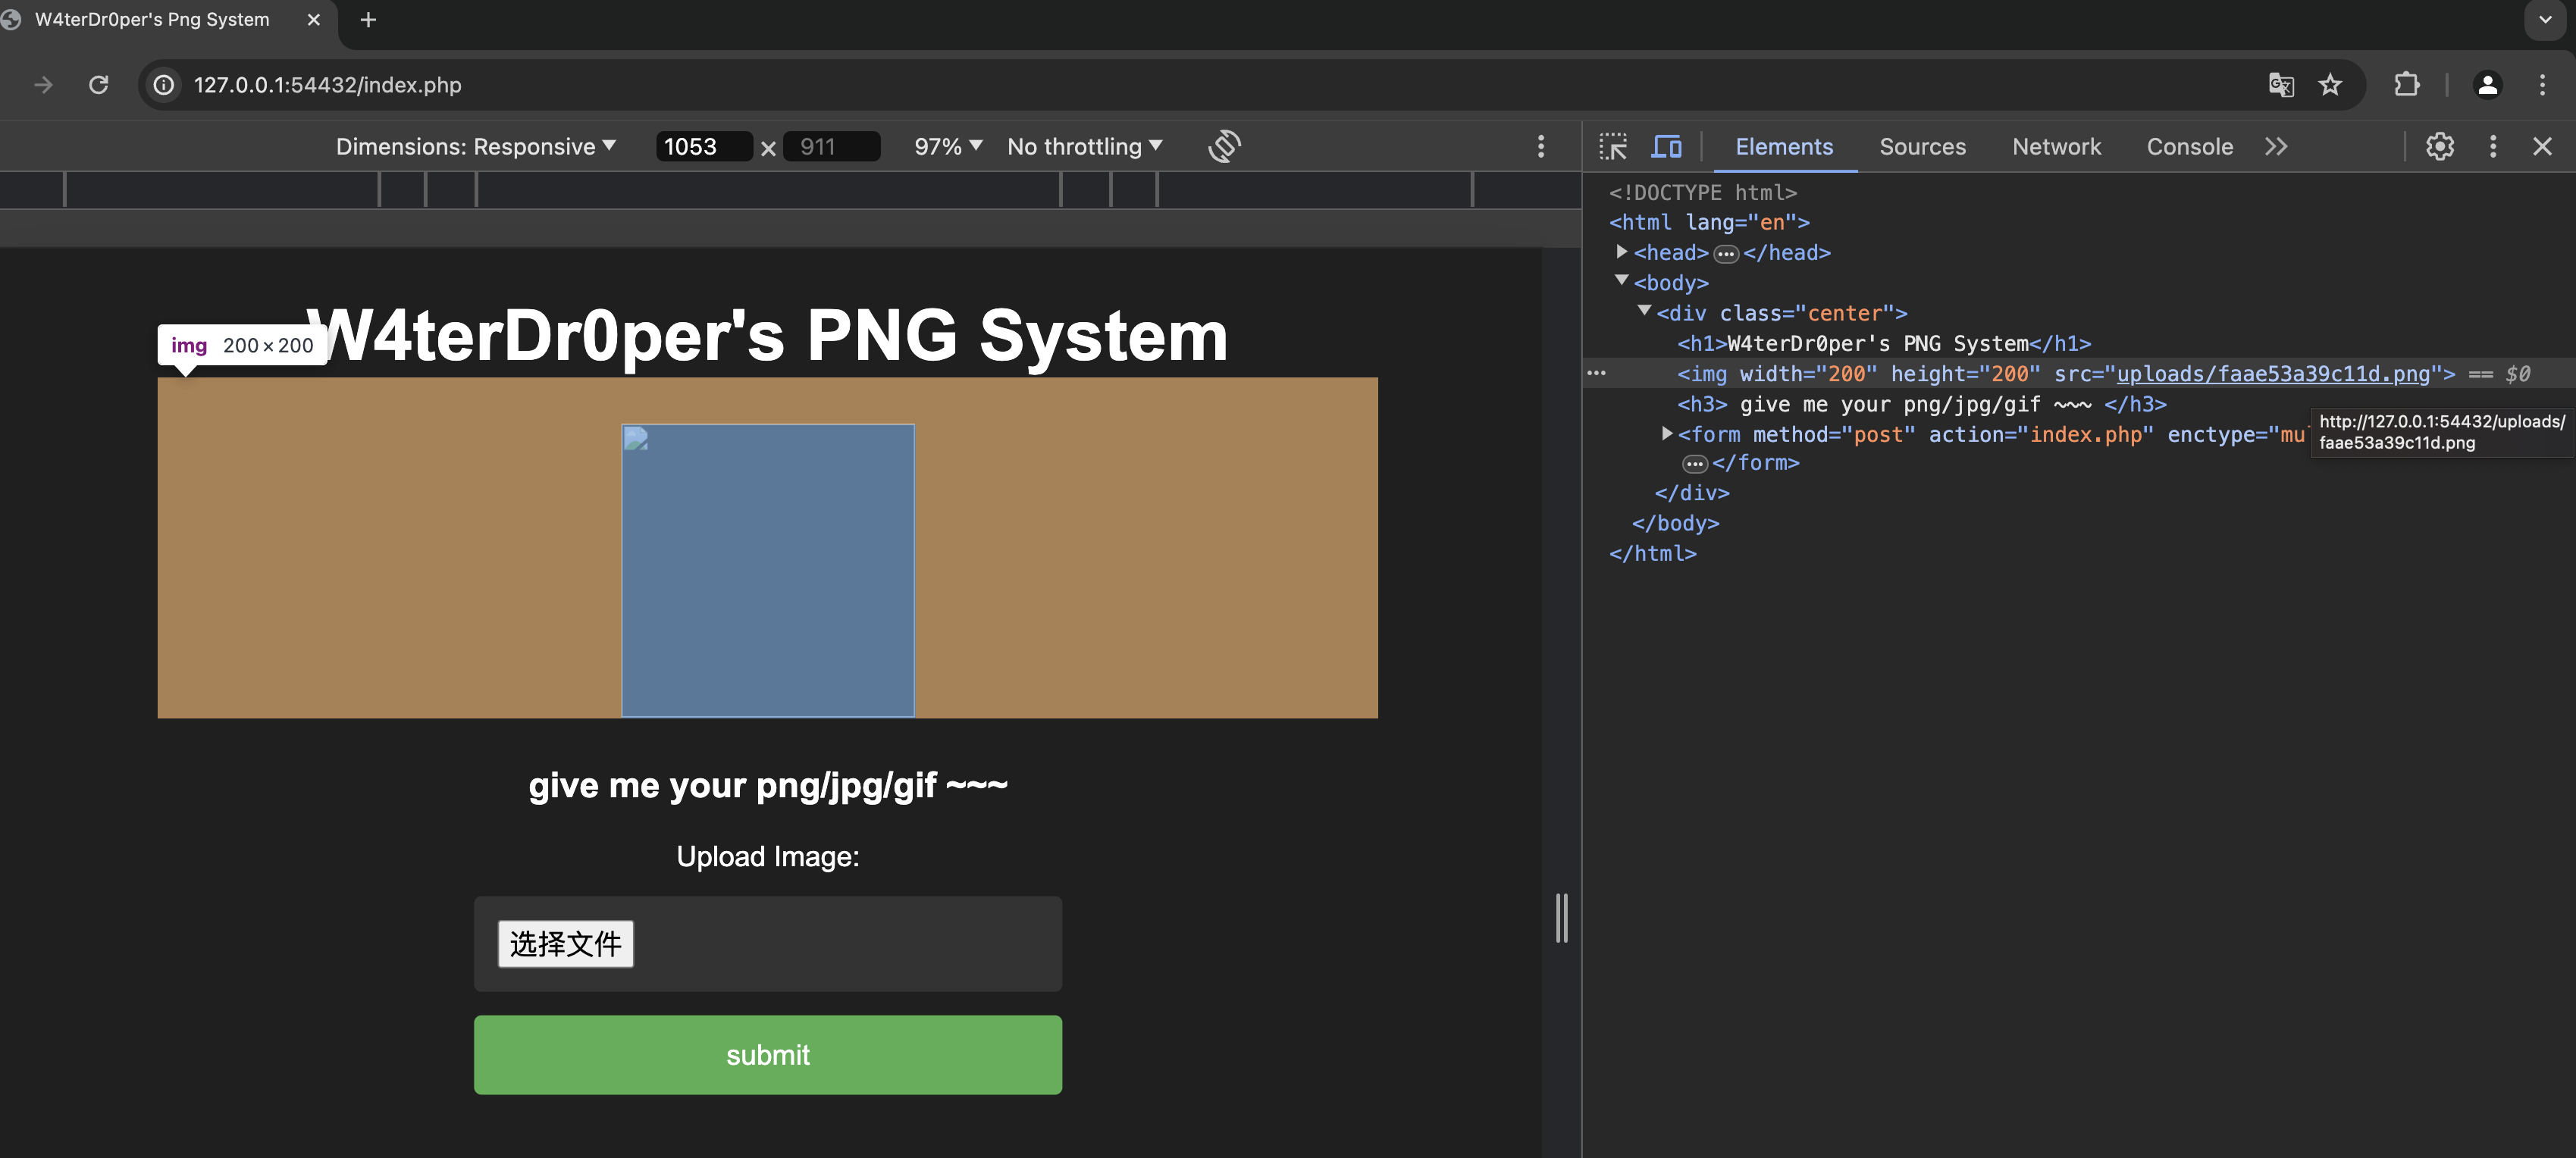Toggle the device toolbar icon

tap(1666, 146)
